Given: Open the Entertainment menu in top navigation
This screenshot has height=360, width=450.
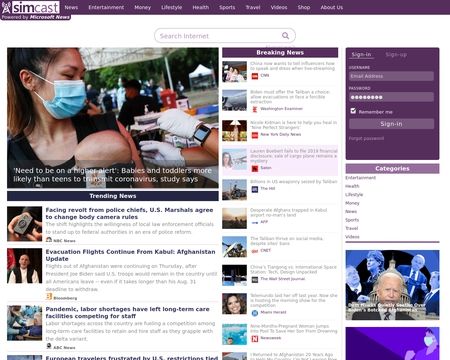Looking at the screenshot, I should coord(106,7).
